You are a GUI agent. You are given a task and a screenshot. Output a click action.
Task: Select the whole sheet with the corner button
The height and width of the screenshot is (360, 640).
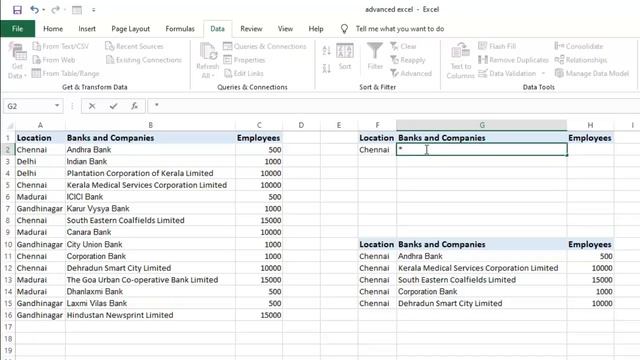click(8, 125)
